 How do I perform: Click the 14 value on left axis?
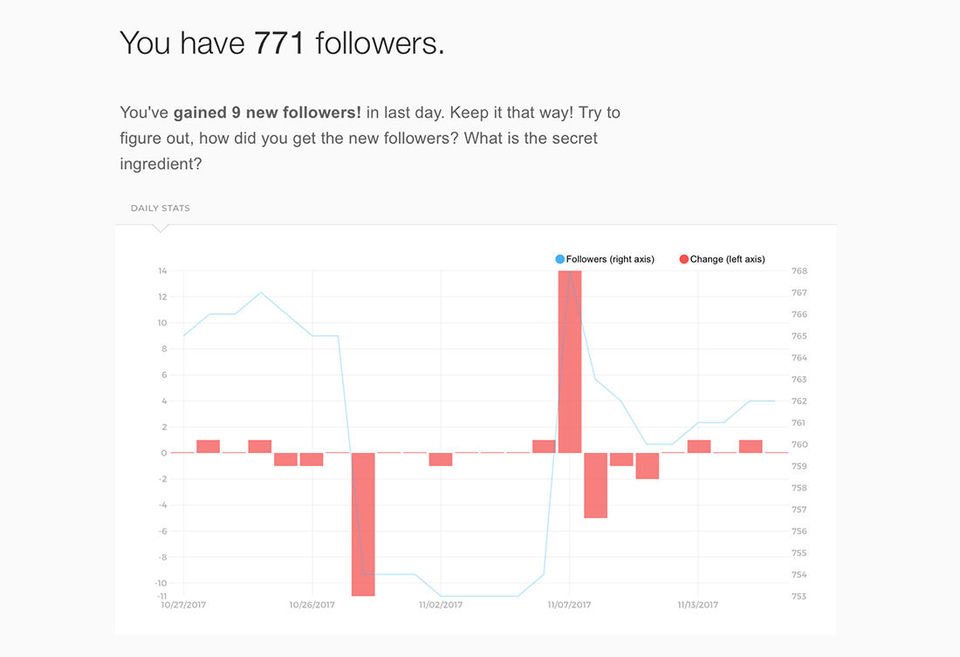(x=162, y=271)
